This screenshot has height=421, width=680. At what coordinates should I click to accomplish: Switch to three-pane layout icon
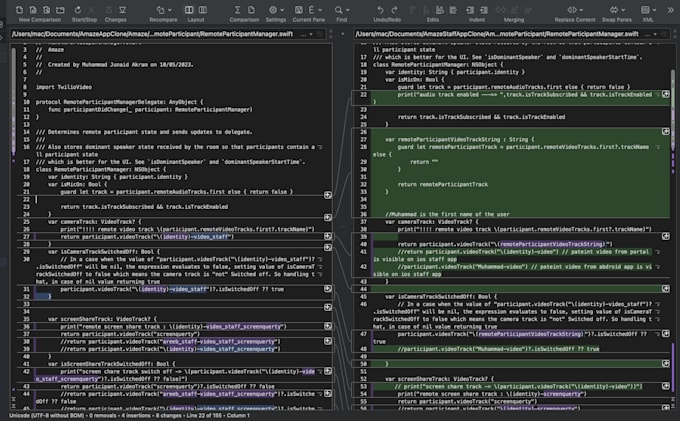[x=203, y=10]
